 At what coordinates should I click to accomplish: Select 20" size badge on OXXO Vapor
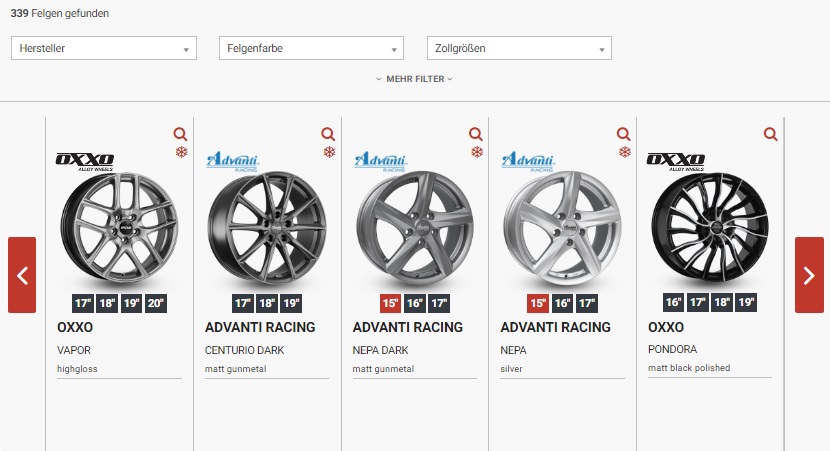coord(155,304)
